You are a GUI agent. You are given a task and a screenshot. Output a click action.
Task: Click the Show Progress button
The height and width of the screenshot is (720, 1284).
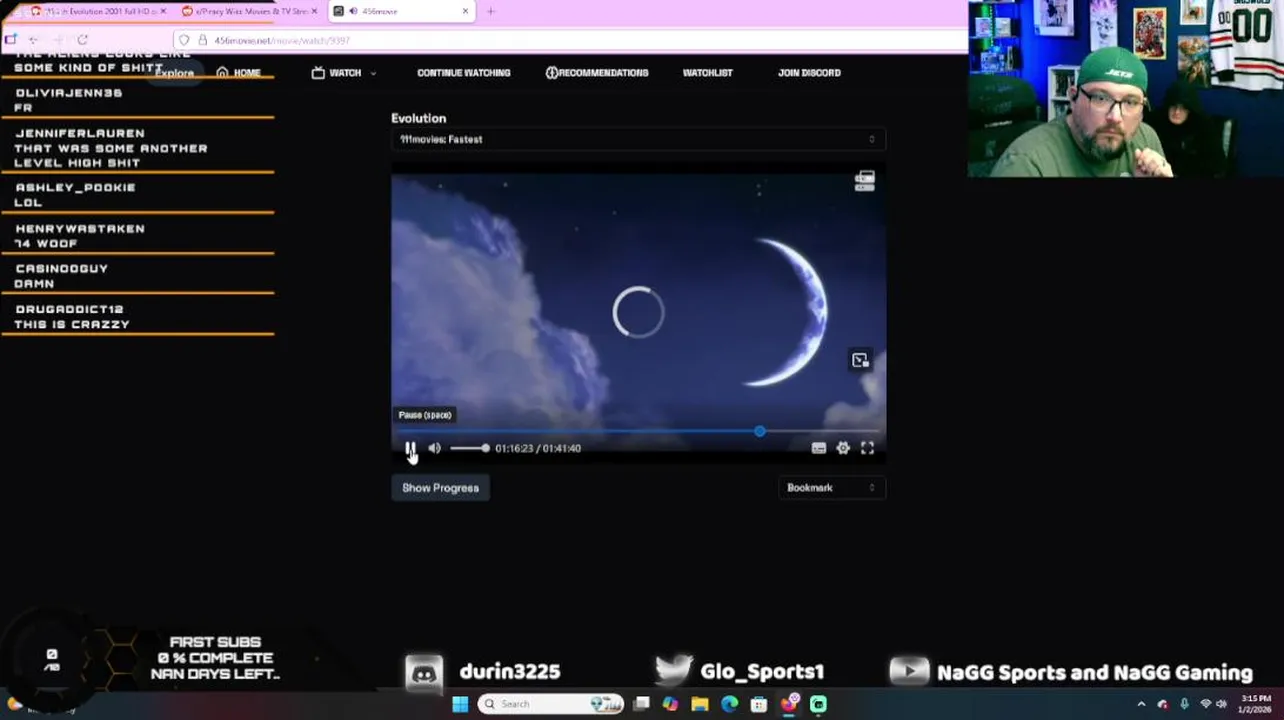[x=440, y=487]
